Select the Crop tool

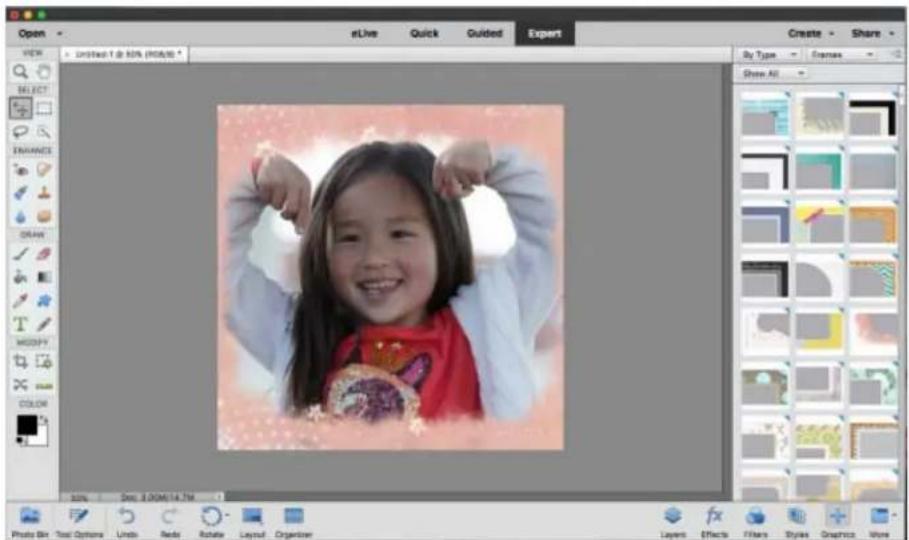pyautogui.click(x=20, y=361)
